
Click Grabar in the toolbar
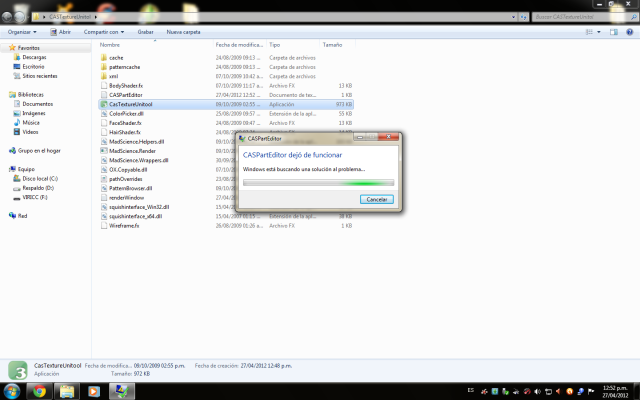(x=145, y=32)
